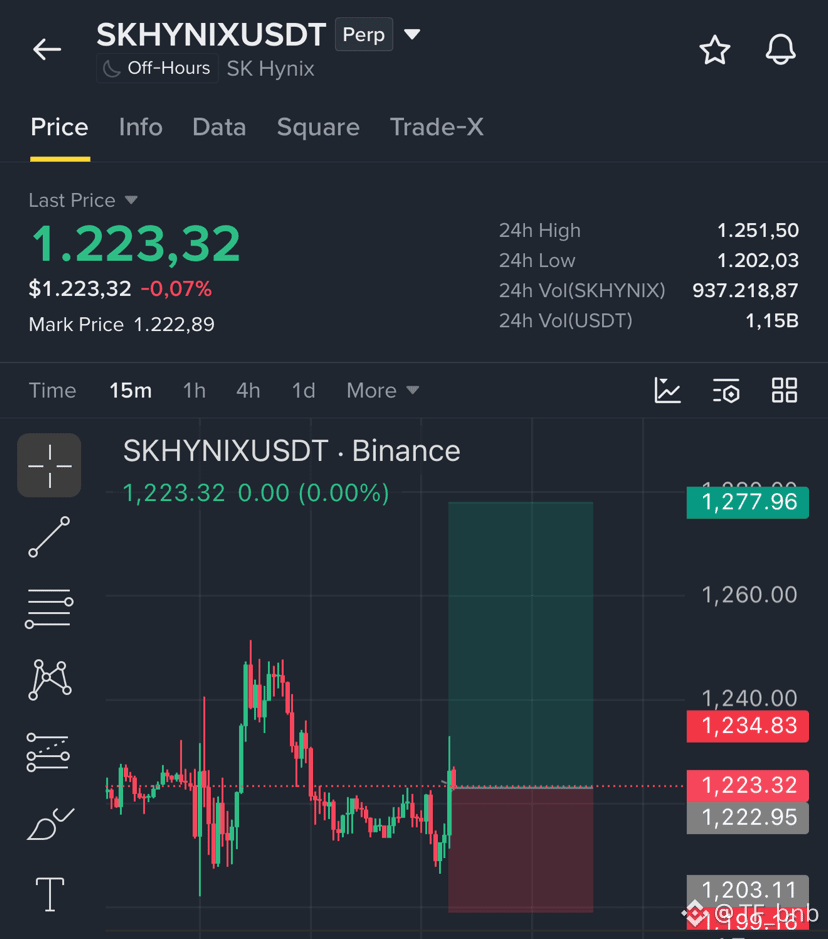
Task: Open the Last Price dropdown
Action: click(83, 200)
